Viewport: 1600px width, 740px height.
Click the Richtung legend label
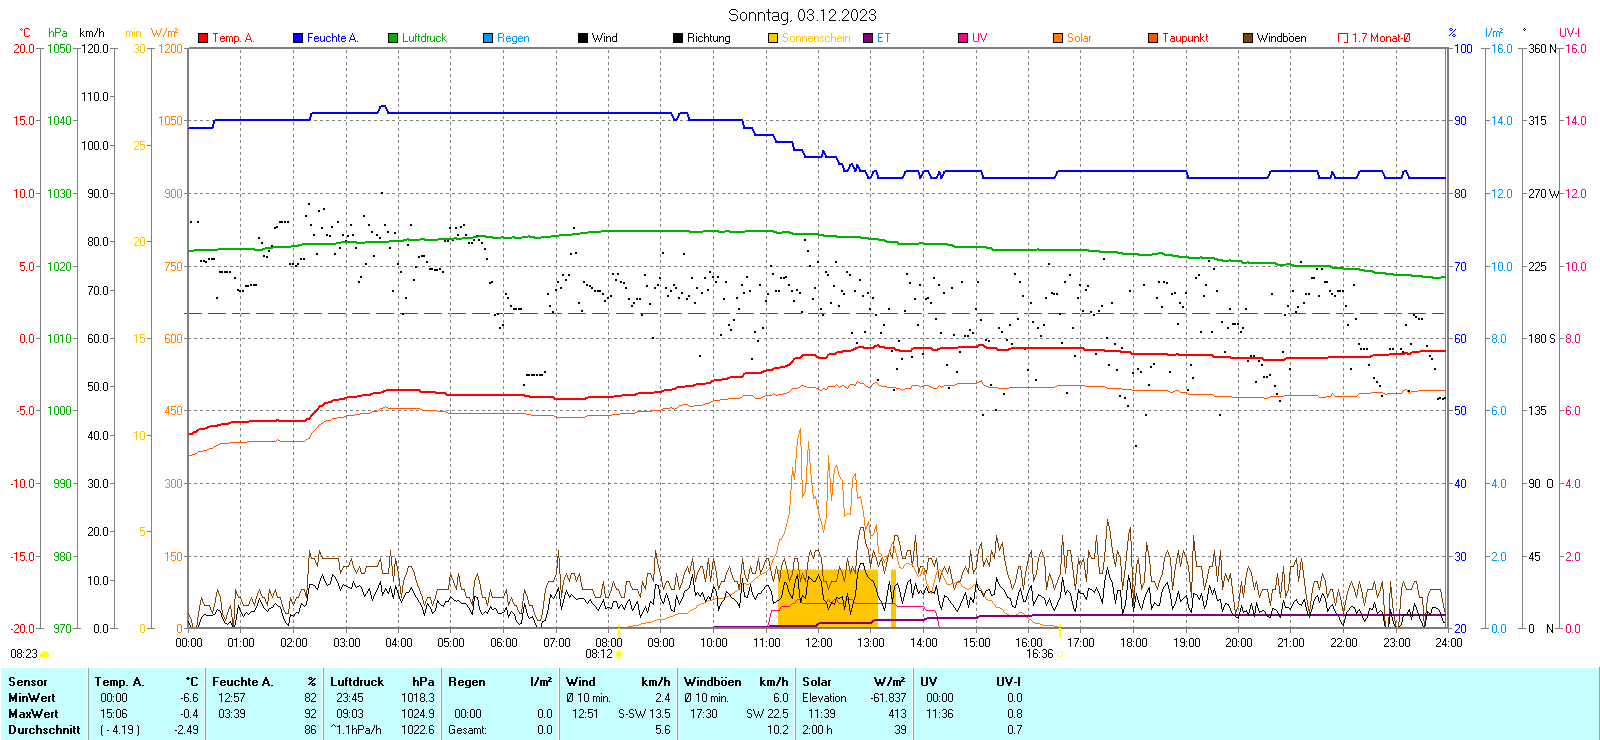708,38
